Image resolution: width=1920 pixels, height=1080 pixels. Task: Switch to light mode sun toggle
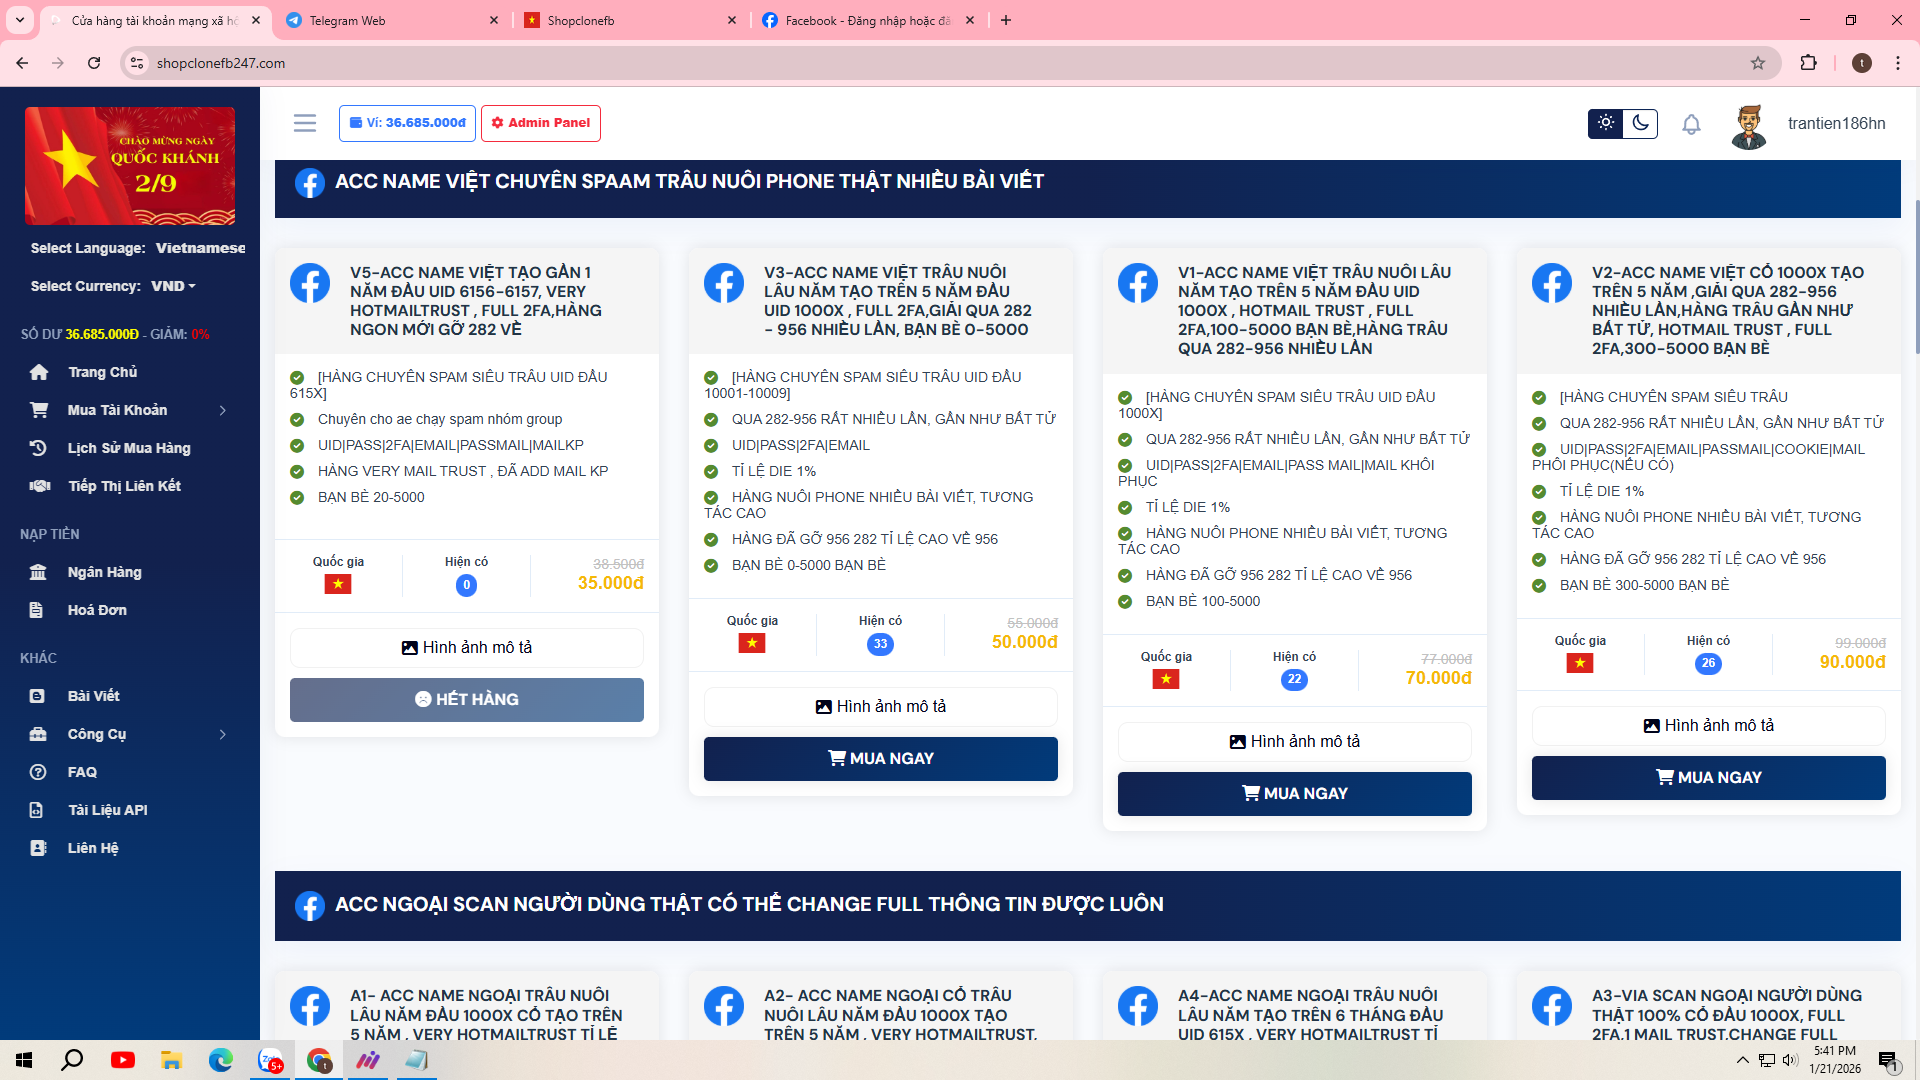point(1606,123)
